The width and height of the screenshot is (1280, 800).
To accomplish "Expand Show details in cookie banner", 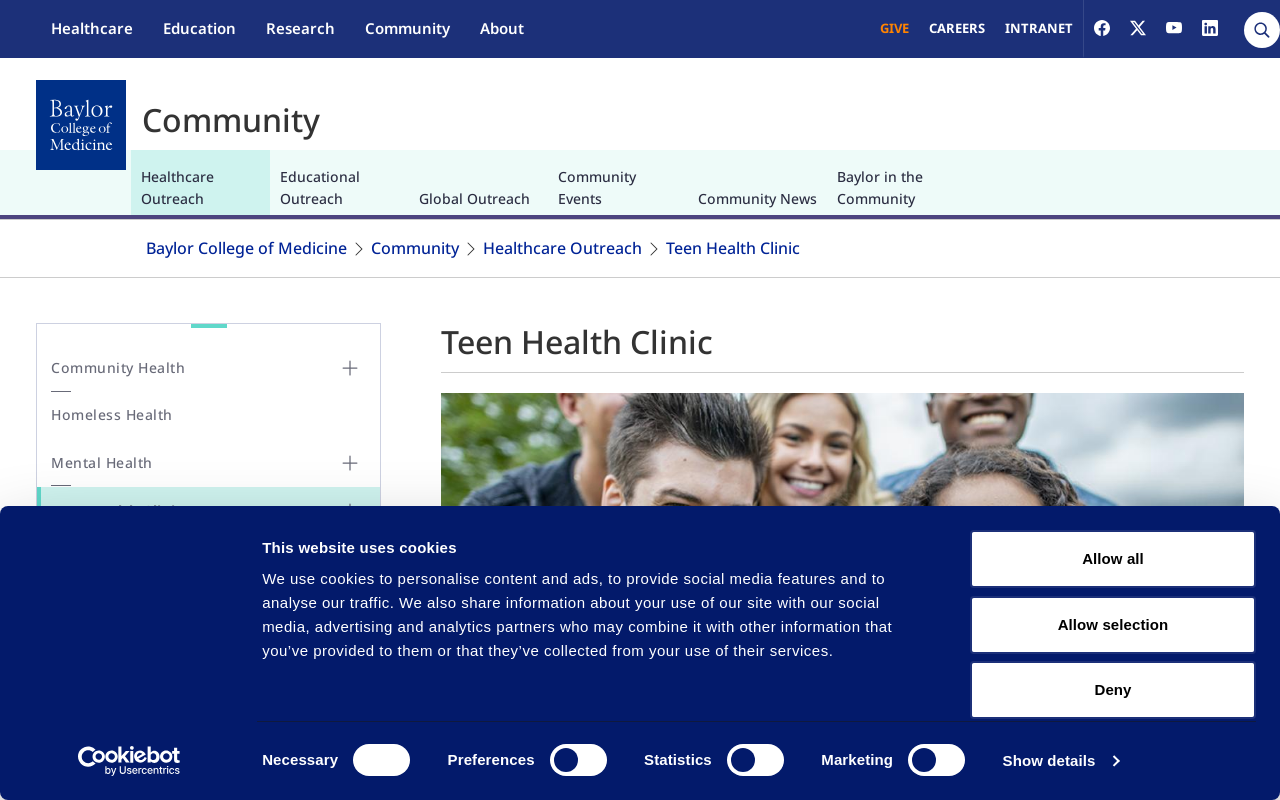I will 1061,761.
